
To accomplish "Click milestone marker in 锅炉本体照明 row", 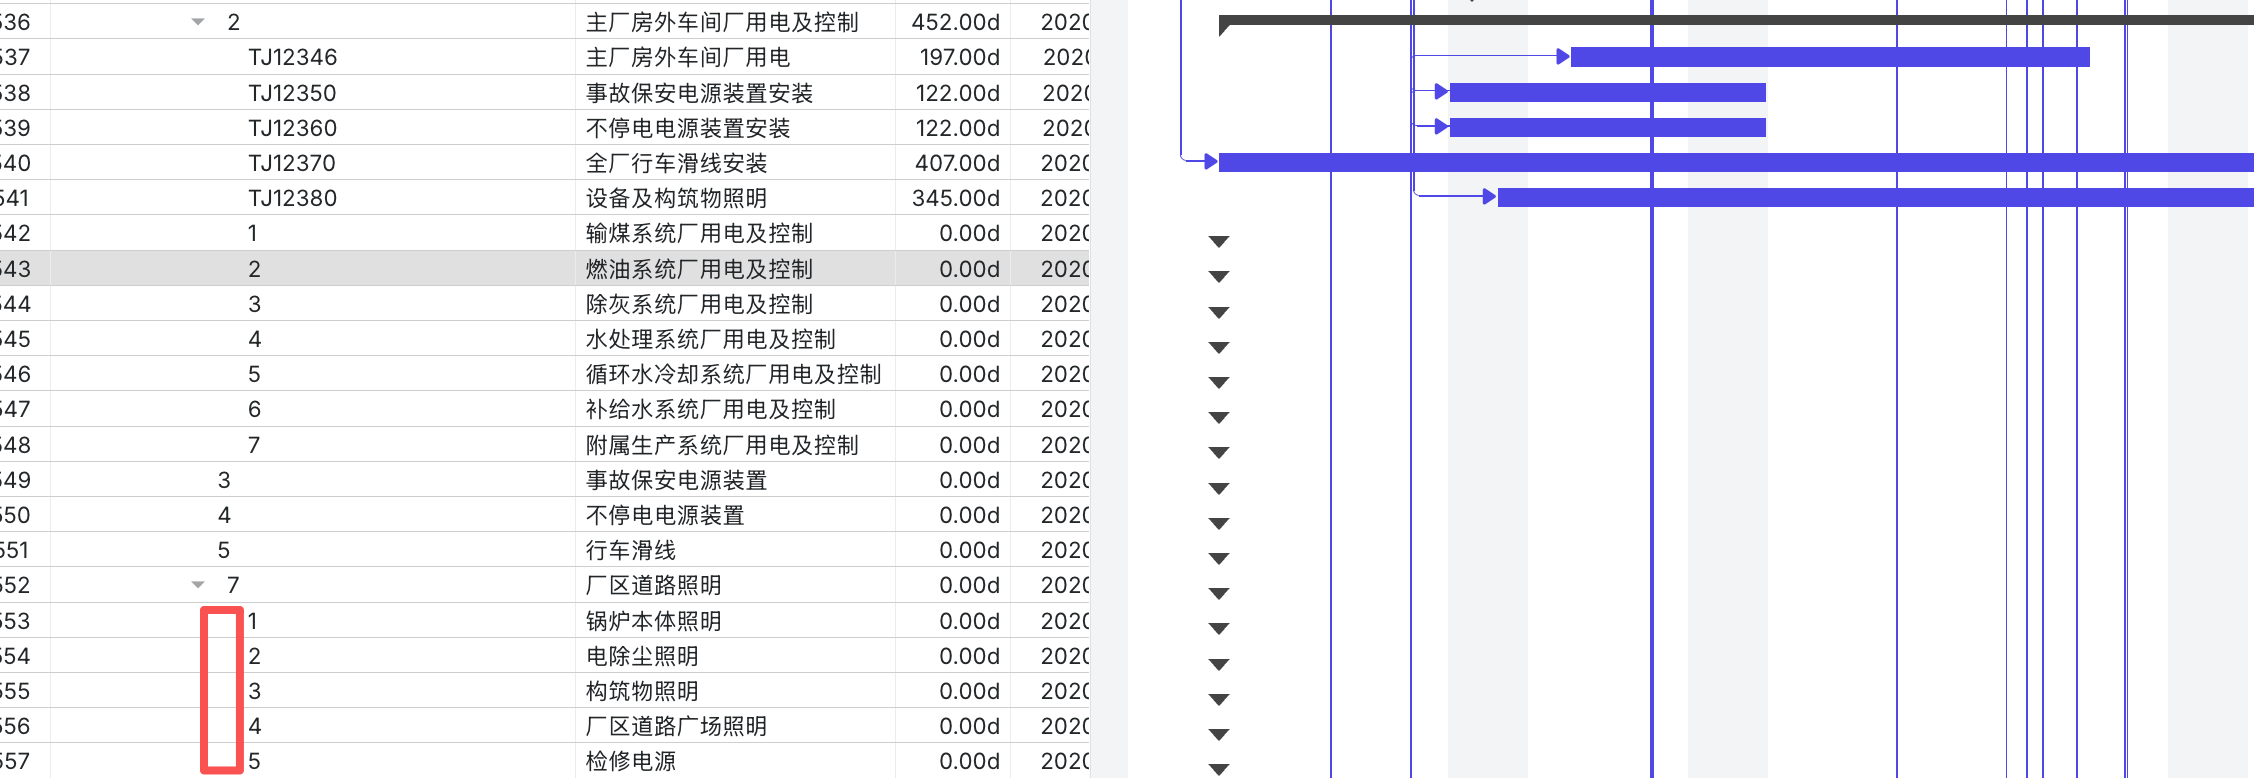I will [1218, 628].
